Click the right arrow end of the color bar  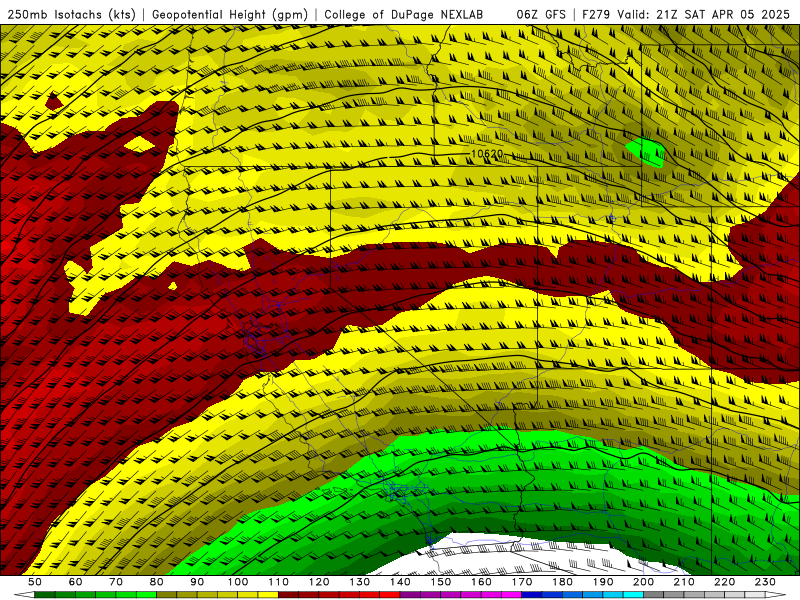(776, 594)
